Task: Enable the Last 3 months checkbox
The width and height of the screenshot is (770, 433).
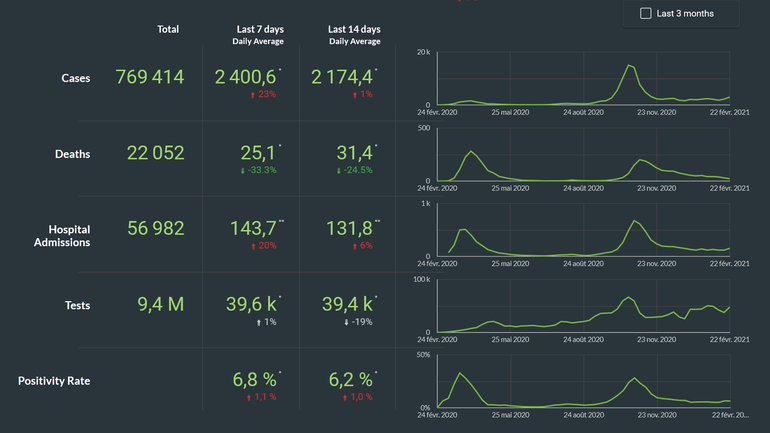Action: tap(646, 14)
